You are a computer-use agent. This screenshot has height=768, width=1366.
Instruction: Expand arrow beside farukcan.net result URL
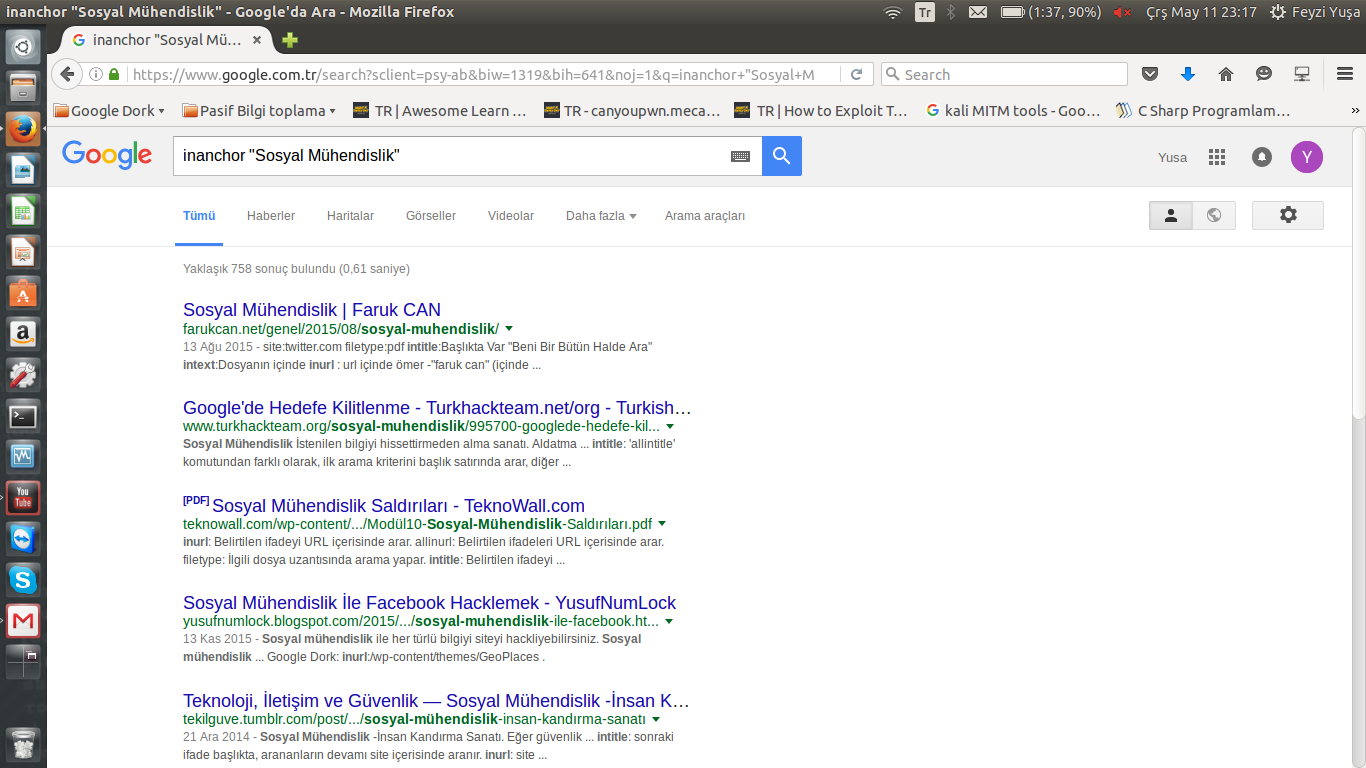509,329
